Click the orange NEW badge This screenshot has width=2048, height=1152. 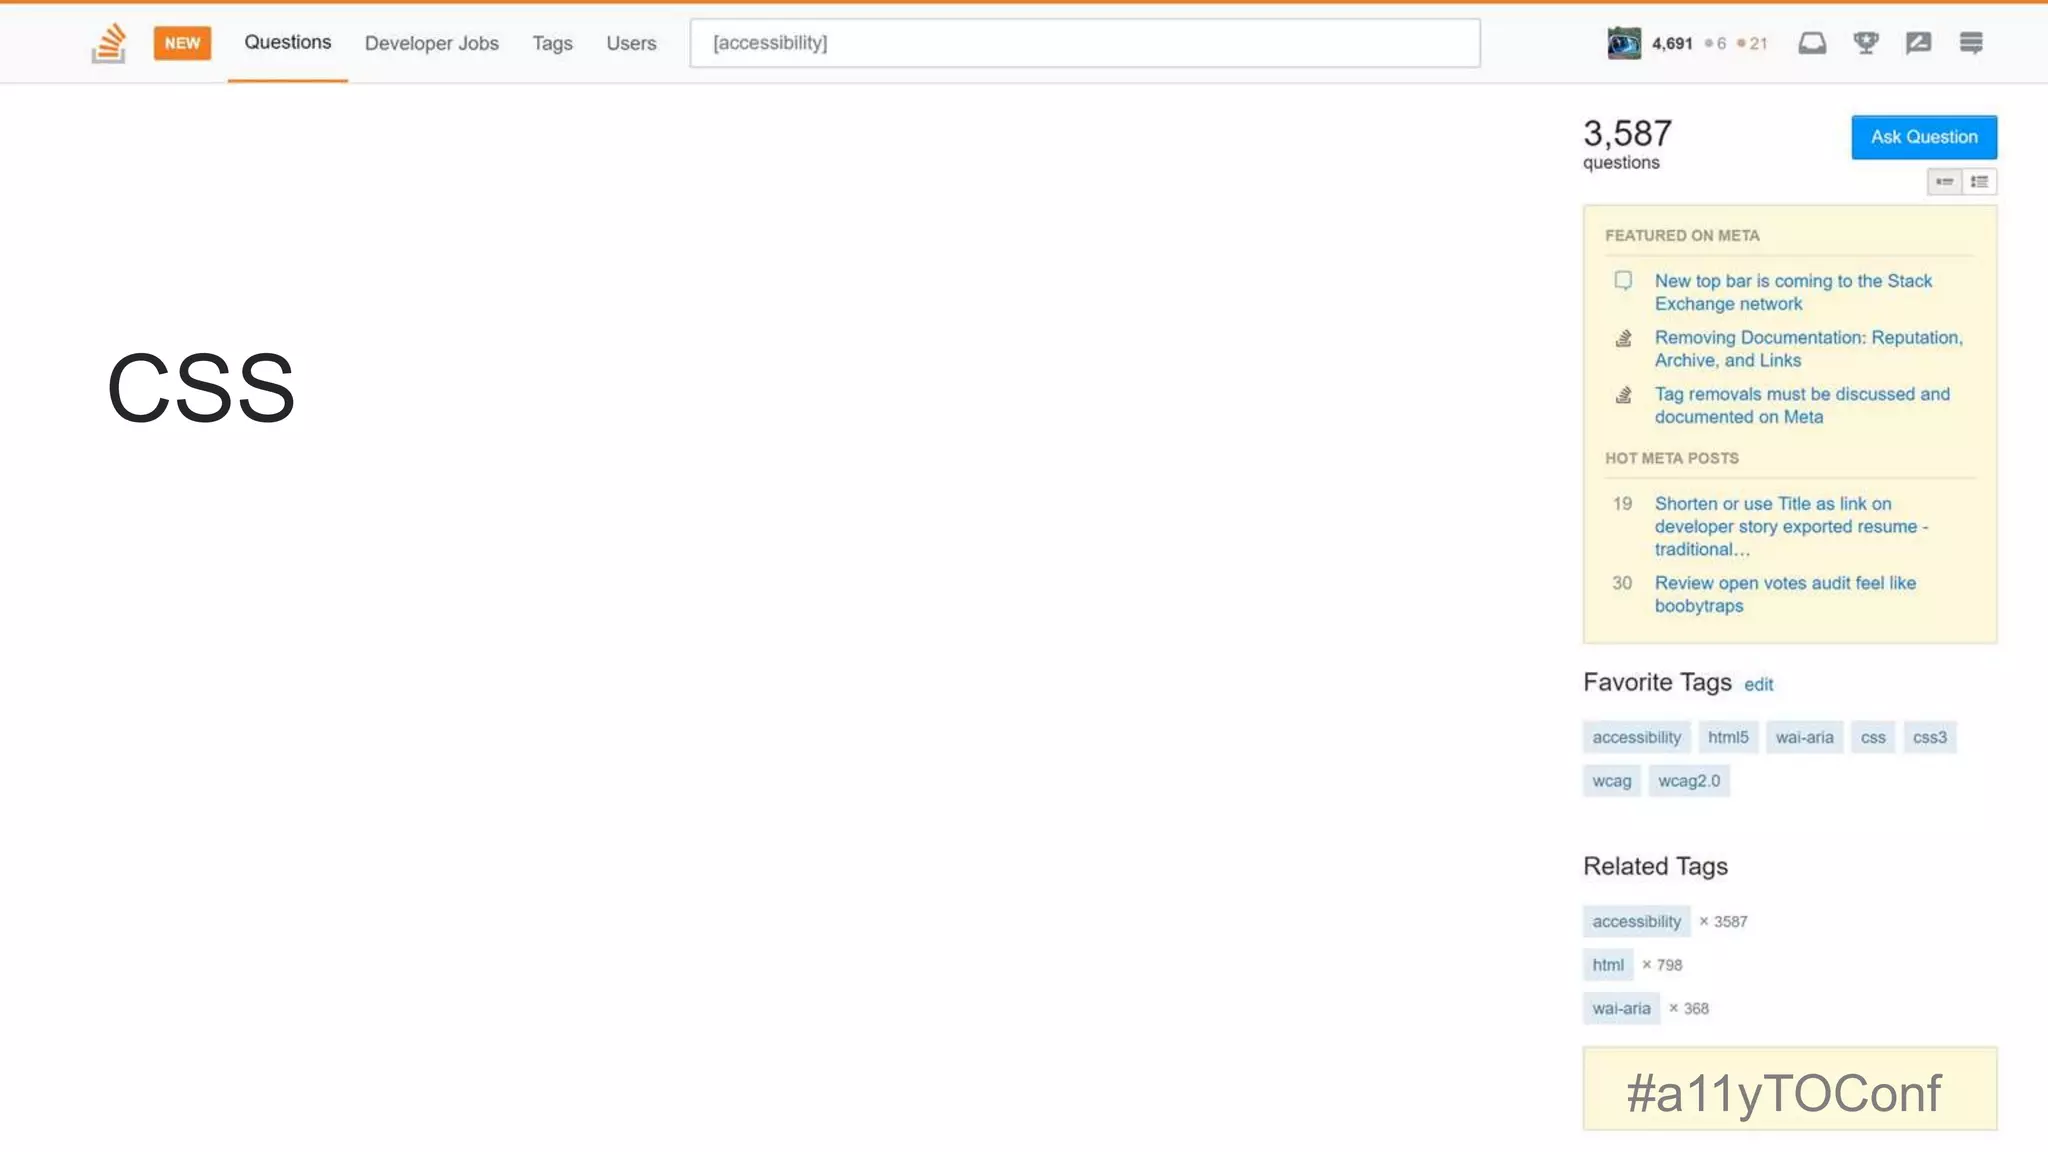click(182, 43)
